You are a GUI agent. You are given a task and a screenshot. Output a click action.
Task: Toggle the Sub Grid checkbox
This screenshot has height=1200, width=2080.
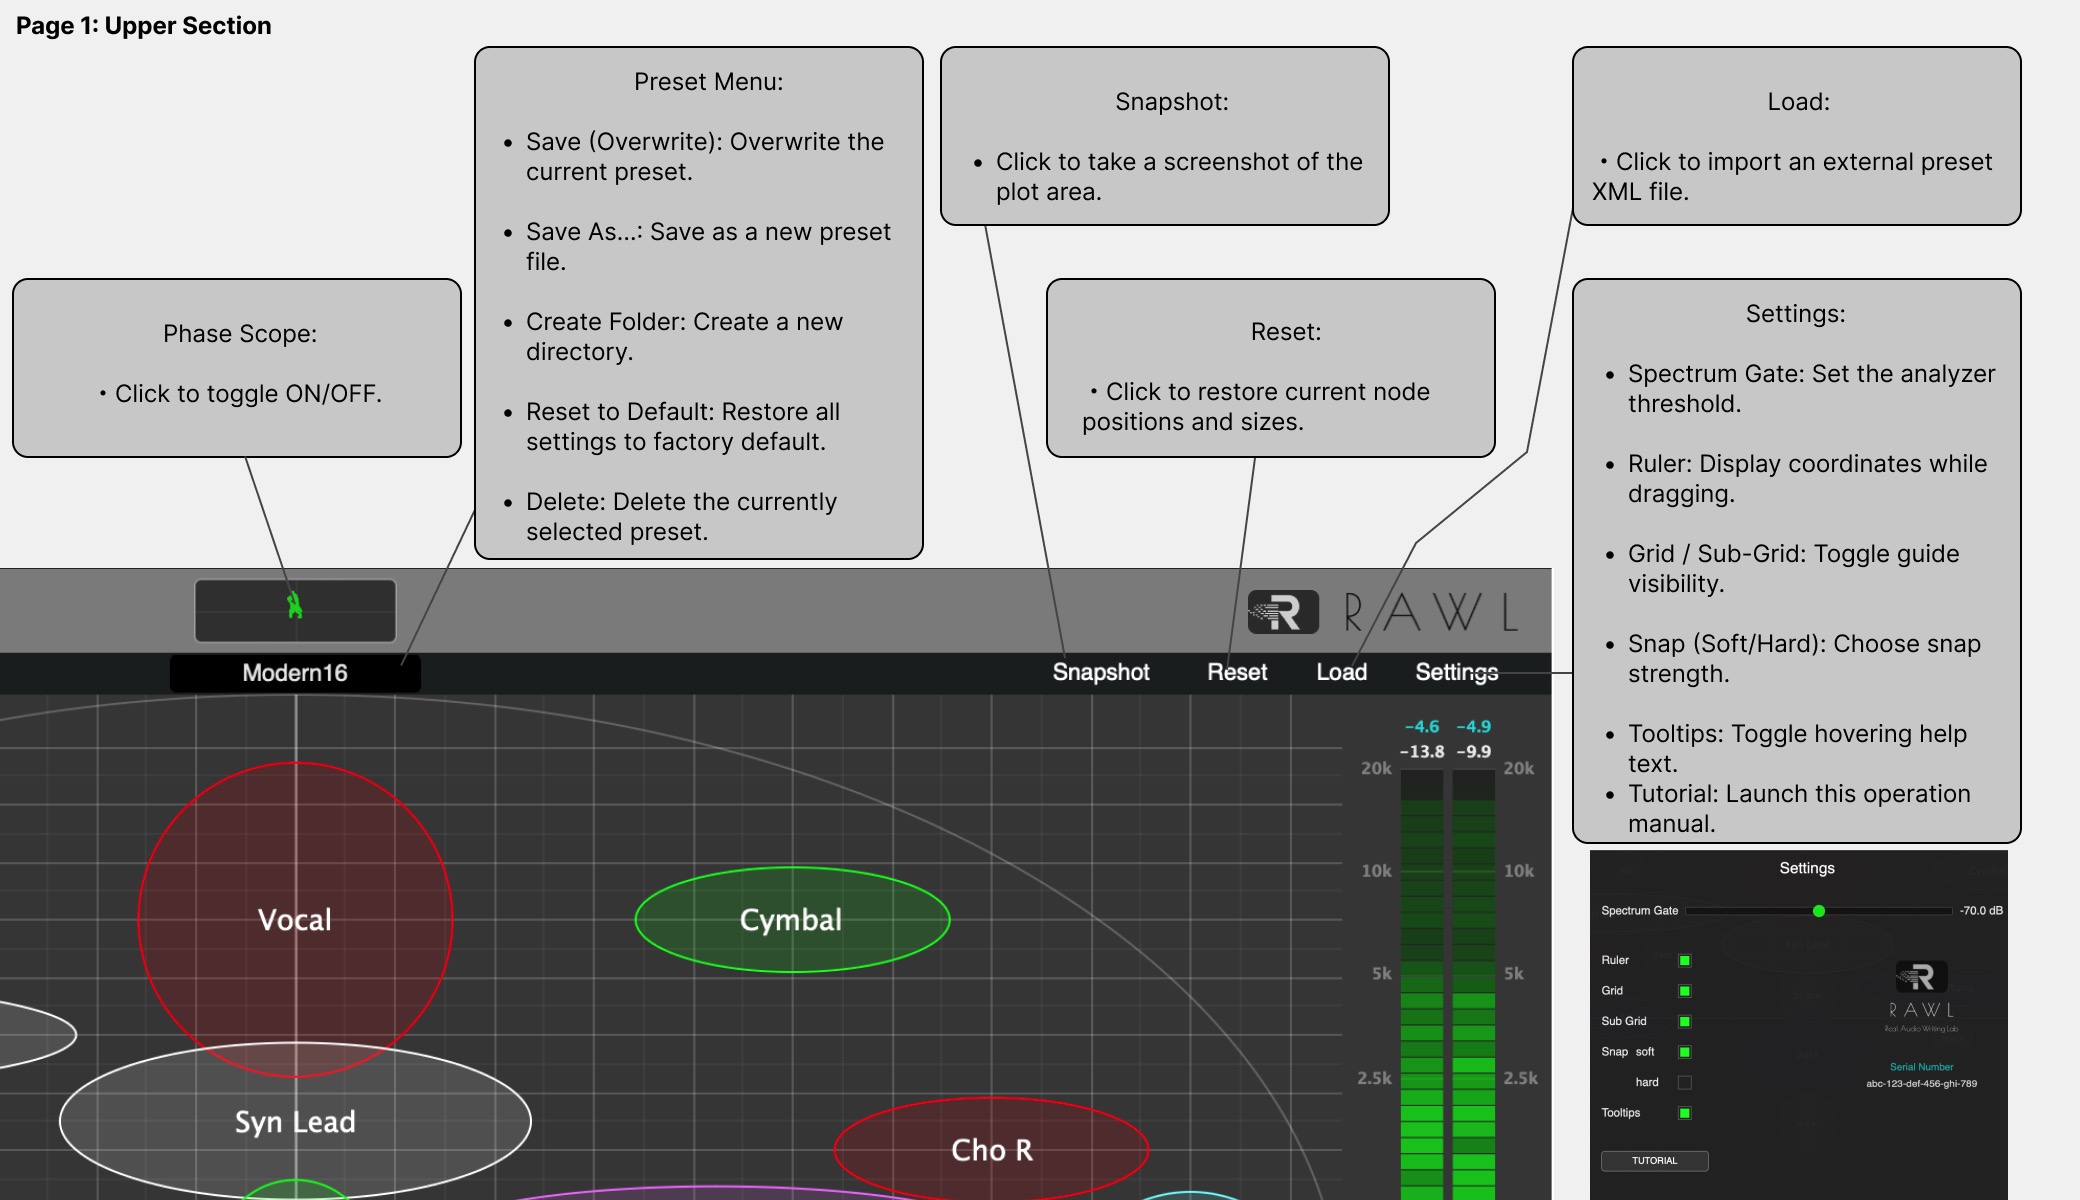(x=1685, y=1022)
